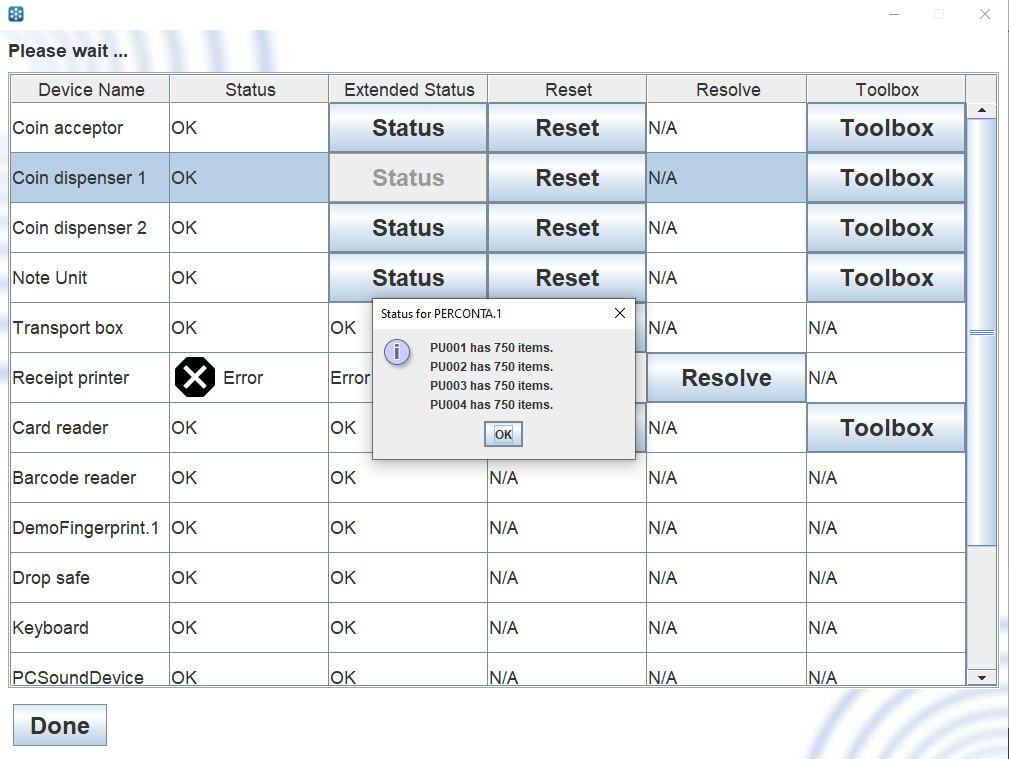Click the Extended Status column header
Screen dimensions: 1009x759
point(409,90)
